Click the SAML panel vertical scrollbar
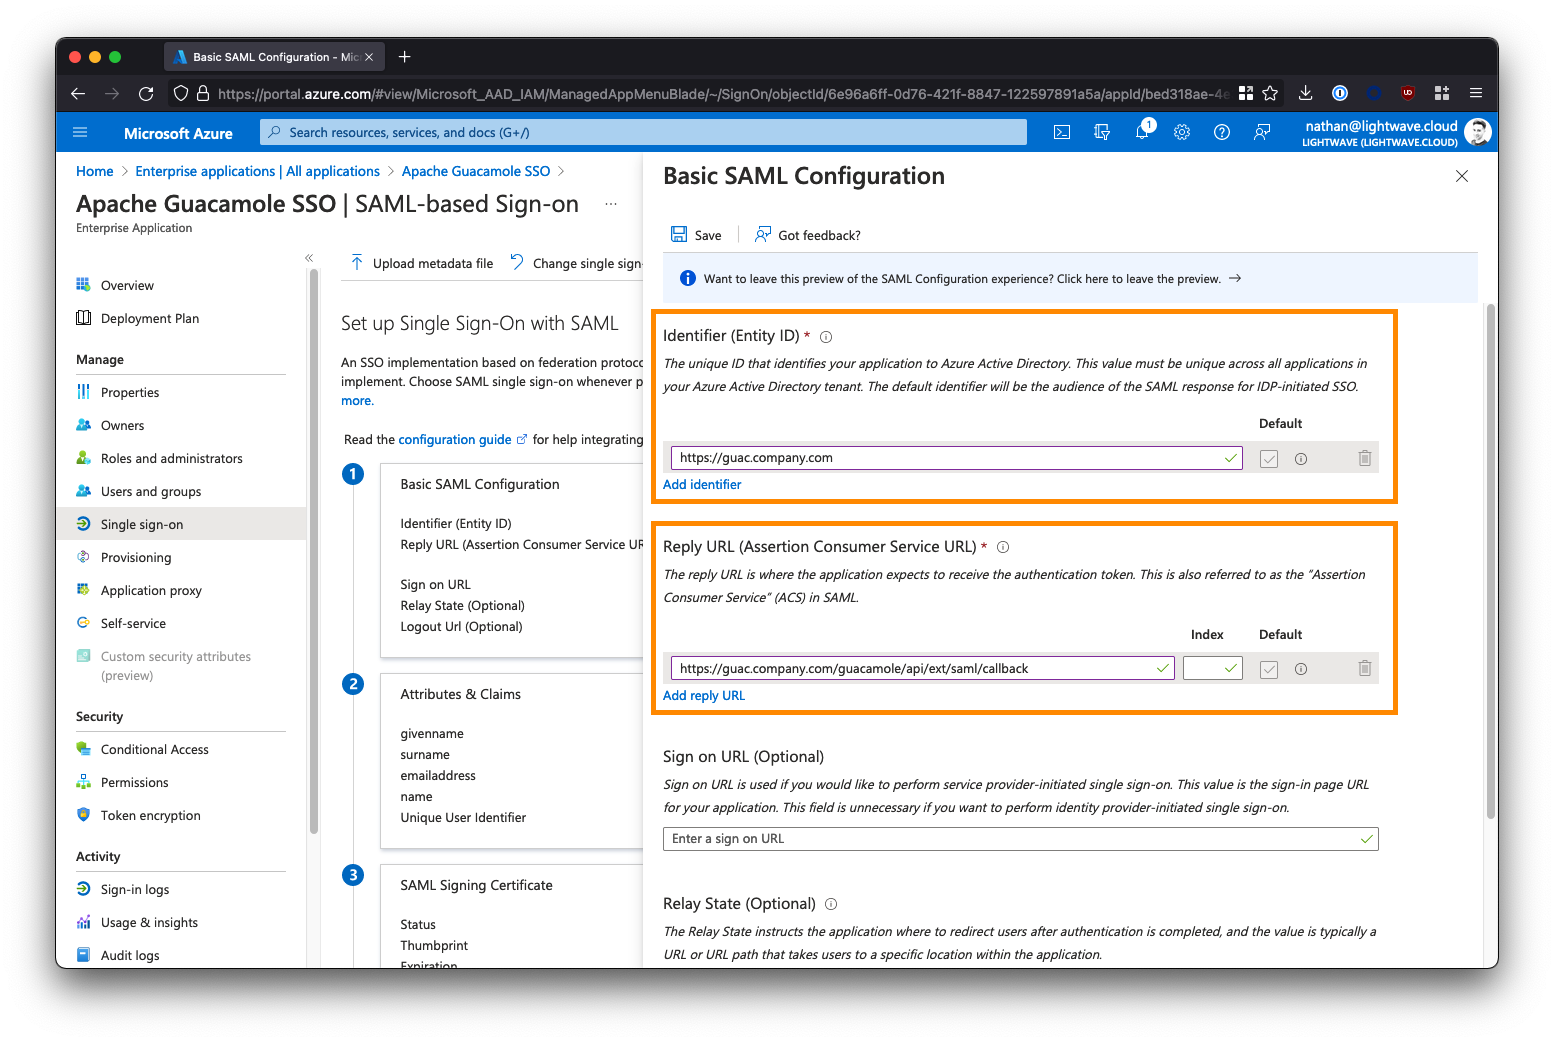The width and height of the screenshot is (1554, 1042). [x=1491, y=560]
